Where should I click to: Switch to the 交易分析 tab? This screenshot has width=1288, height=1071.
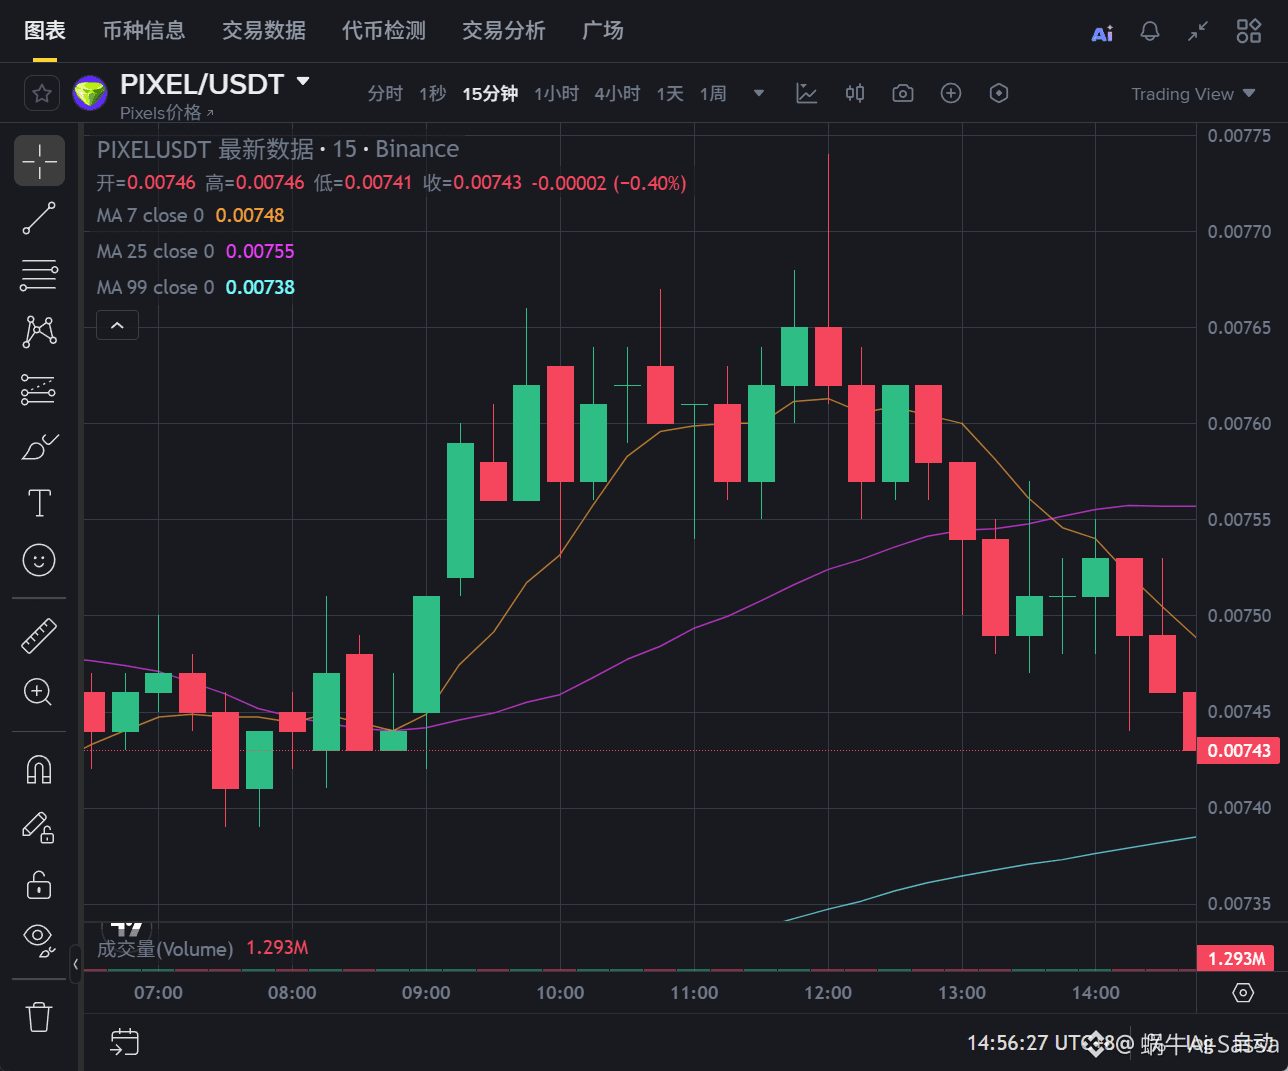coord(504,31)
